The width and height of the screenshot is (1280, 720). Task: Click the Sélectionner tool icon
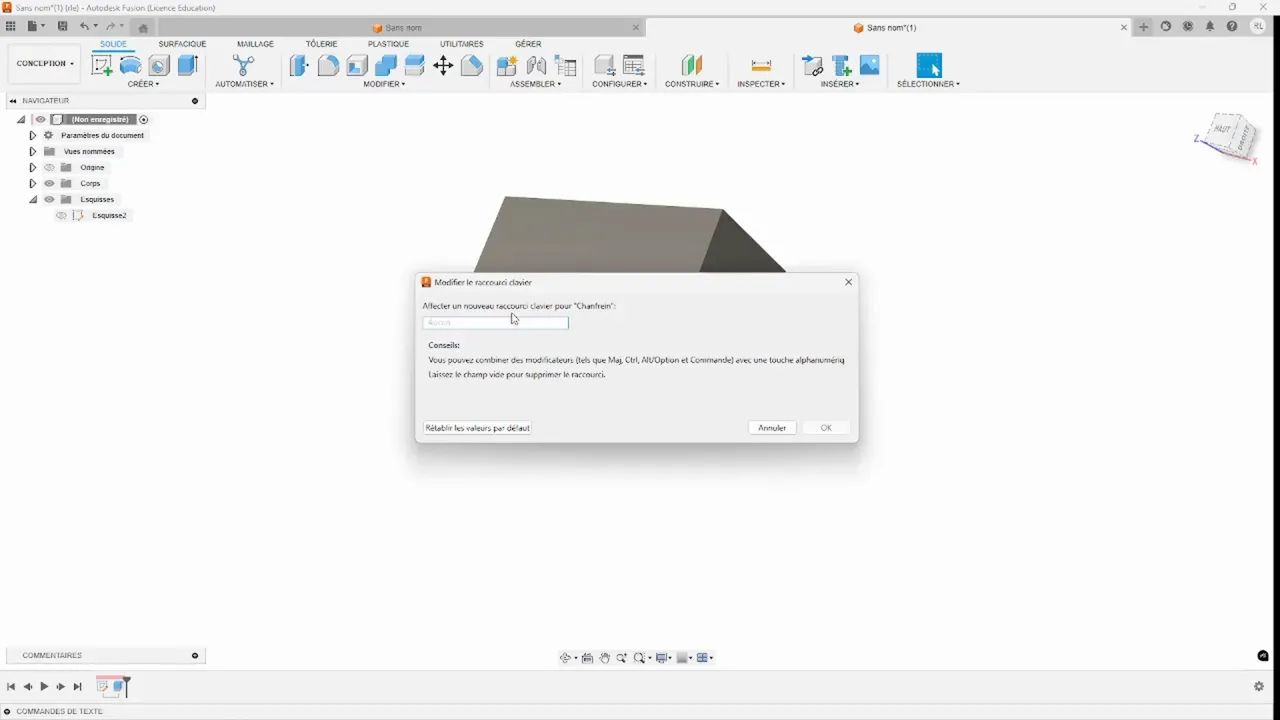click(929, 65)
